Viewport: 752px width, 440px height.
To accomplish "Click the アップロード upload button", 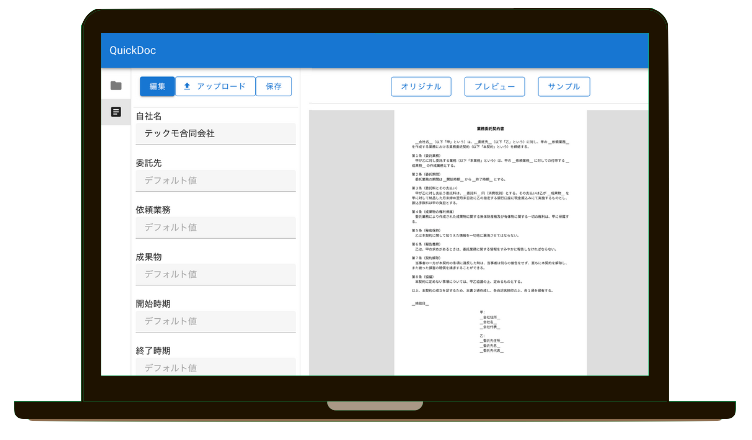I will (x=215, y=86).
